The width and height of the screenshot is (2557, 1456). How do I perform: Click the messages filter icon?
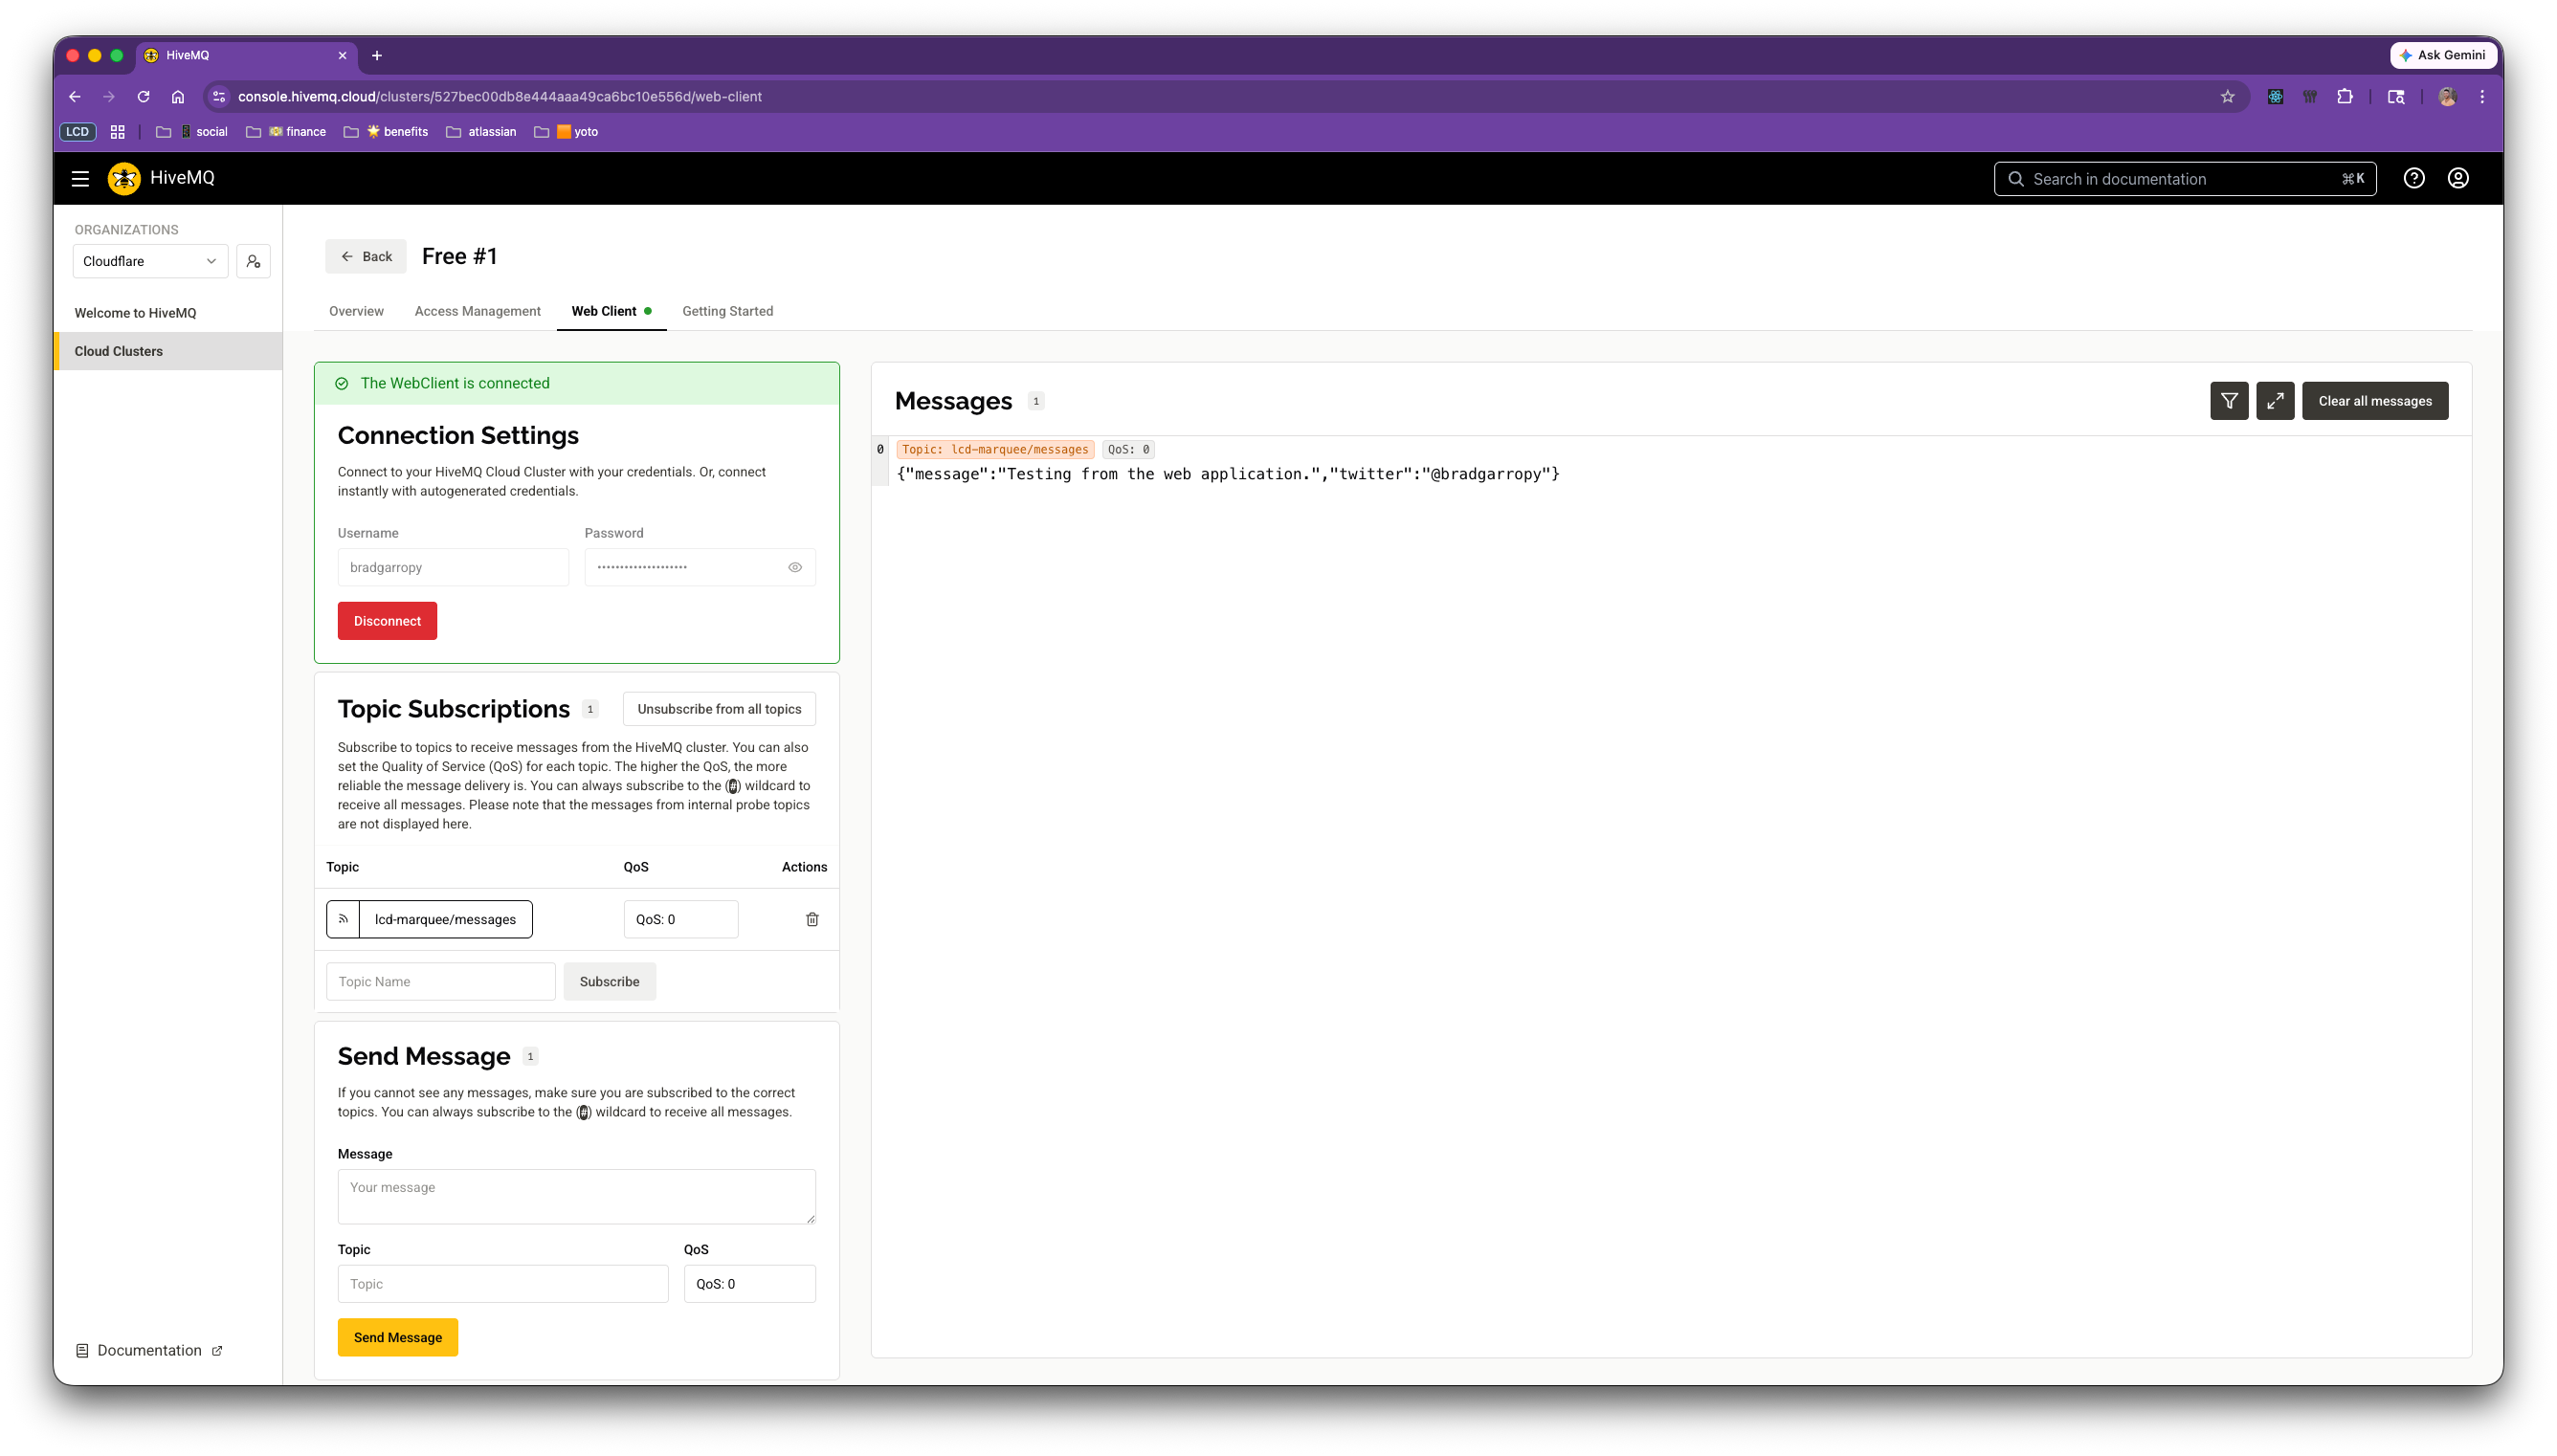coord(2229,401)
